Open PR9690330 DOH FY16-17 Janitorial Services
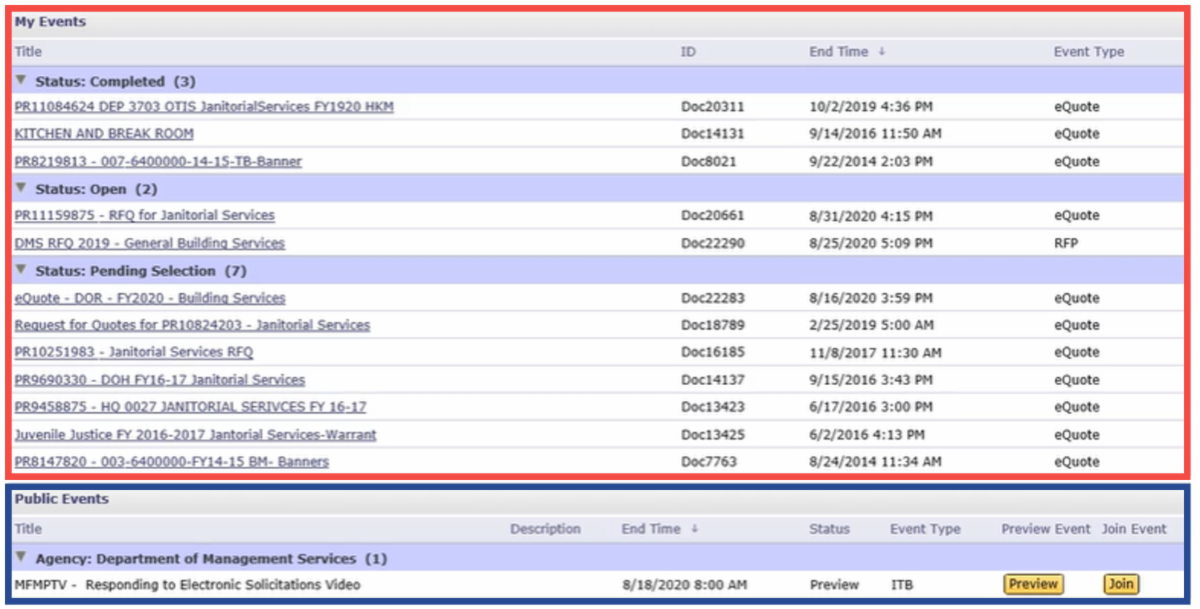This screenshot has height=609, width=1200. (160, 380)
